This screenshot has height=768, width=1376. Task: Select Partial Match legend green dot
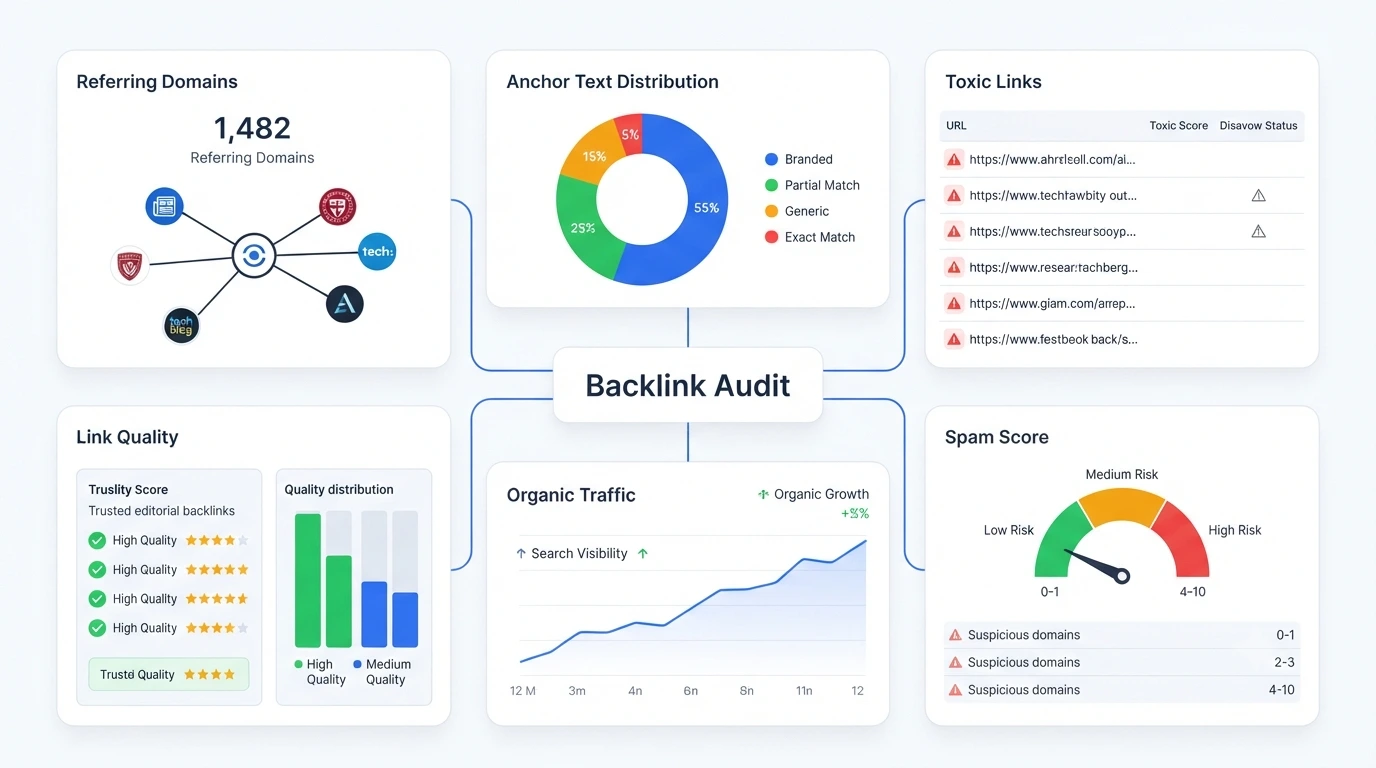pos(771,185)
